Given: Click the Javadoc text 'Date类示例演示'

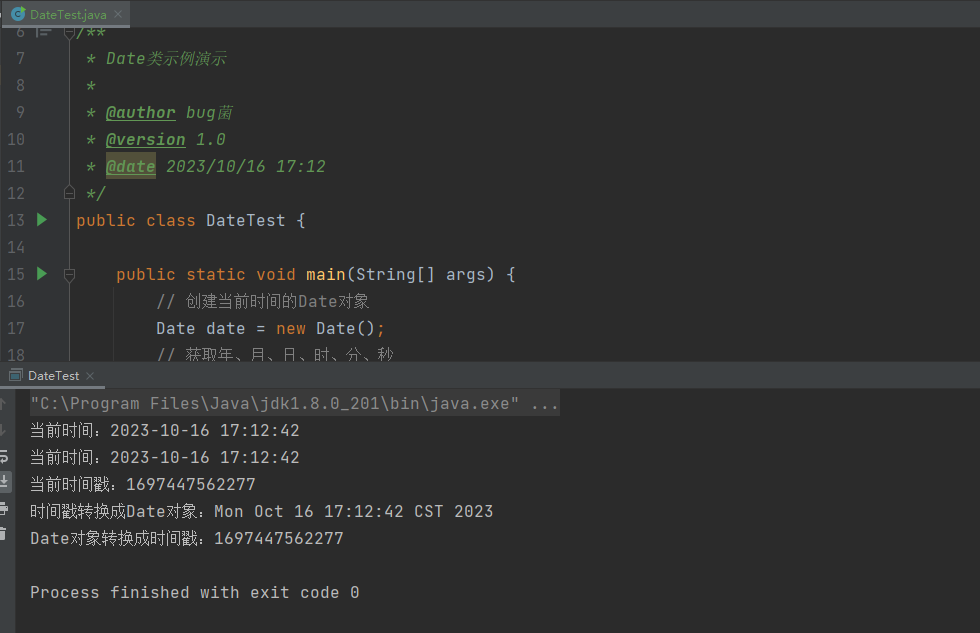Looking at the screenshot, I should (x=166, y=59).
